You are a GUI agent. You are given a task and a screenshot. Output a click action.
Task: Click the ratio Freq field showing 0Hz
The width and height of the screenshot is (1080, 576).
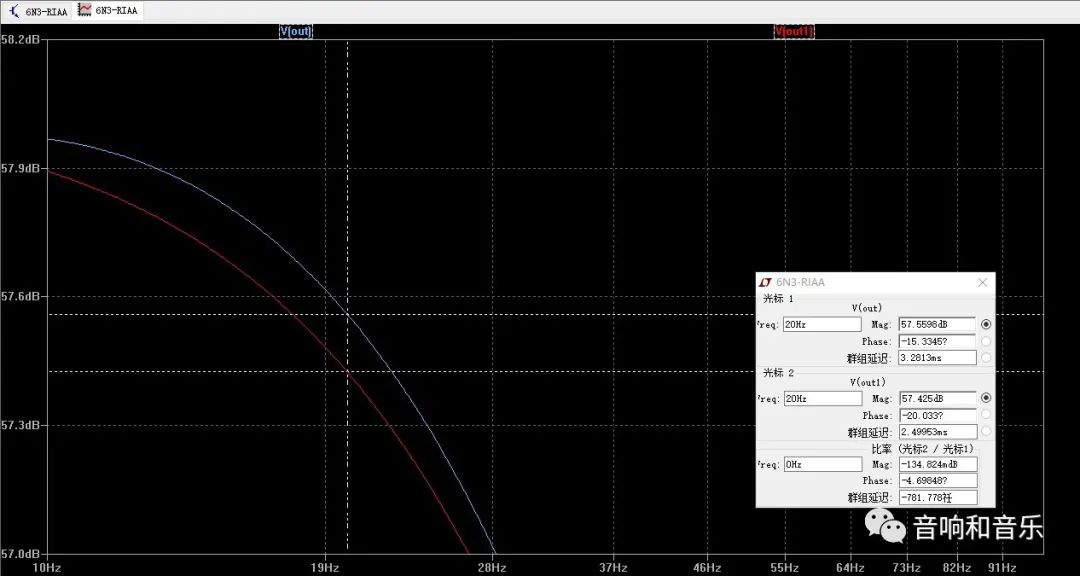822,465
